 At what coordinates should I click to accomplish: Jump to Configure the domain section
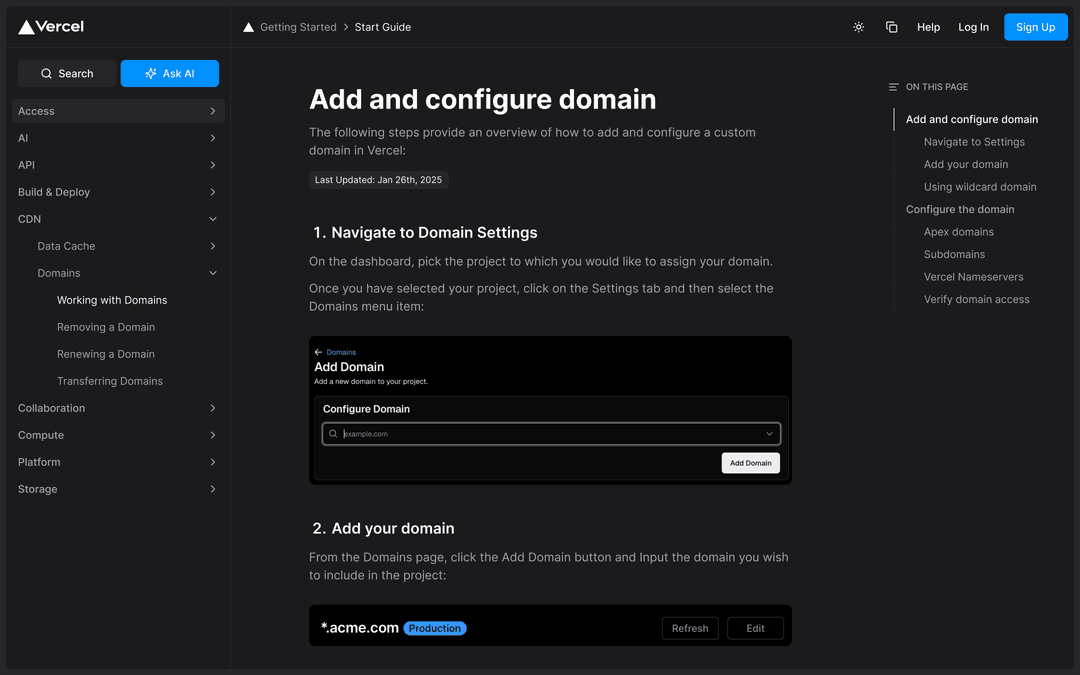coord(959,209)
